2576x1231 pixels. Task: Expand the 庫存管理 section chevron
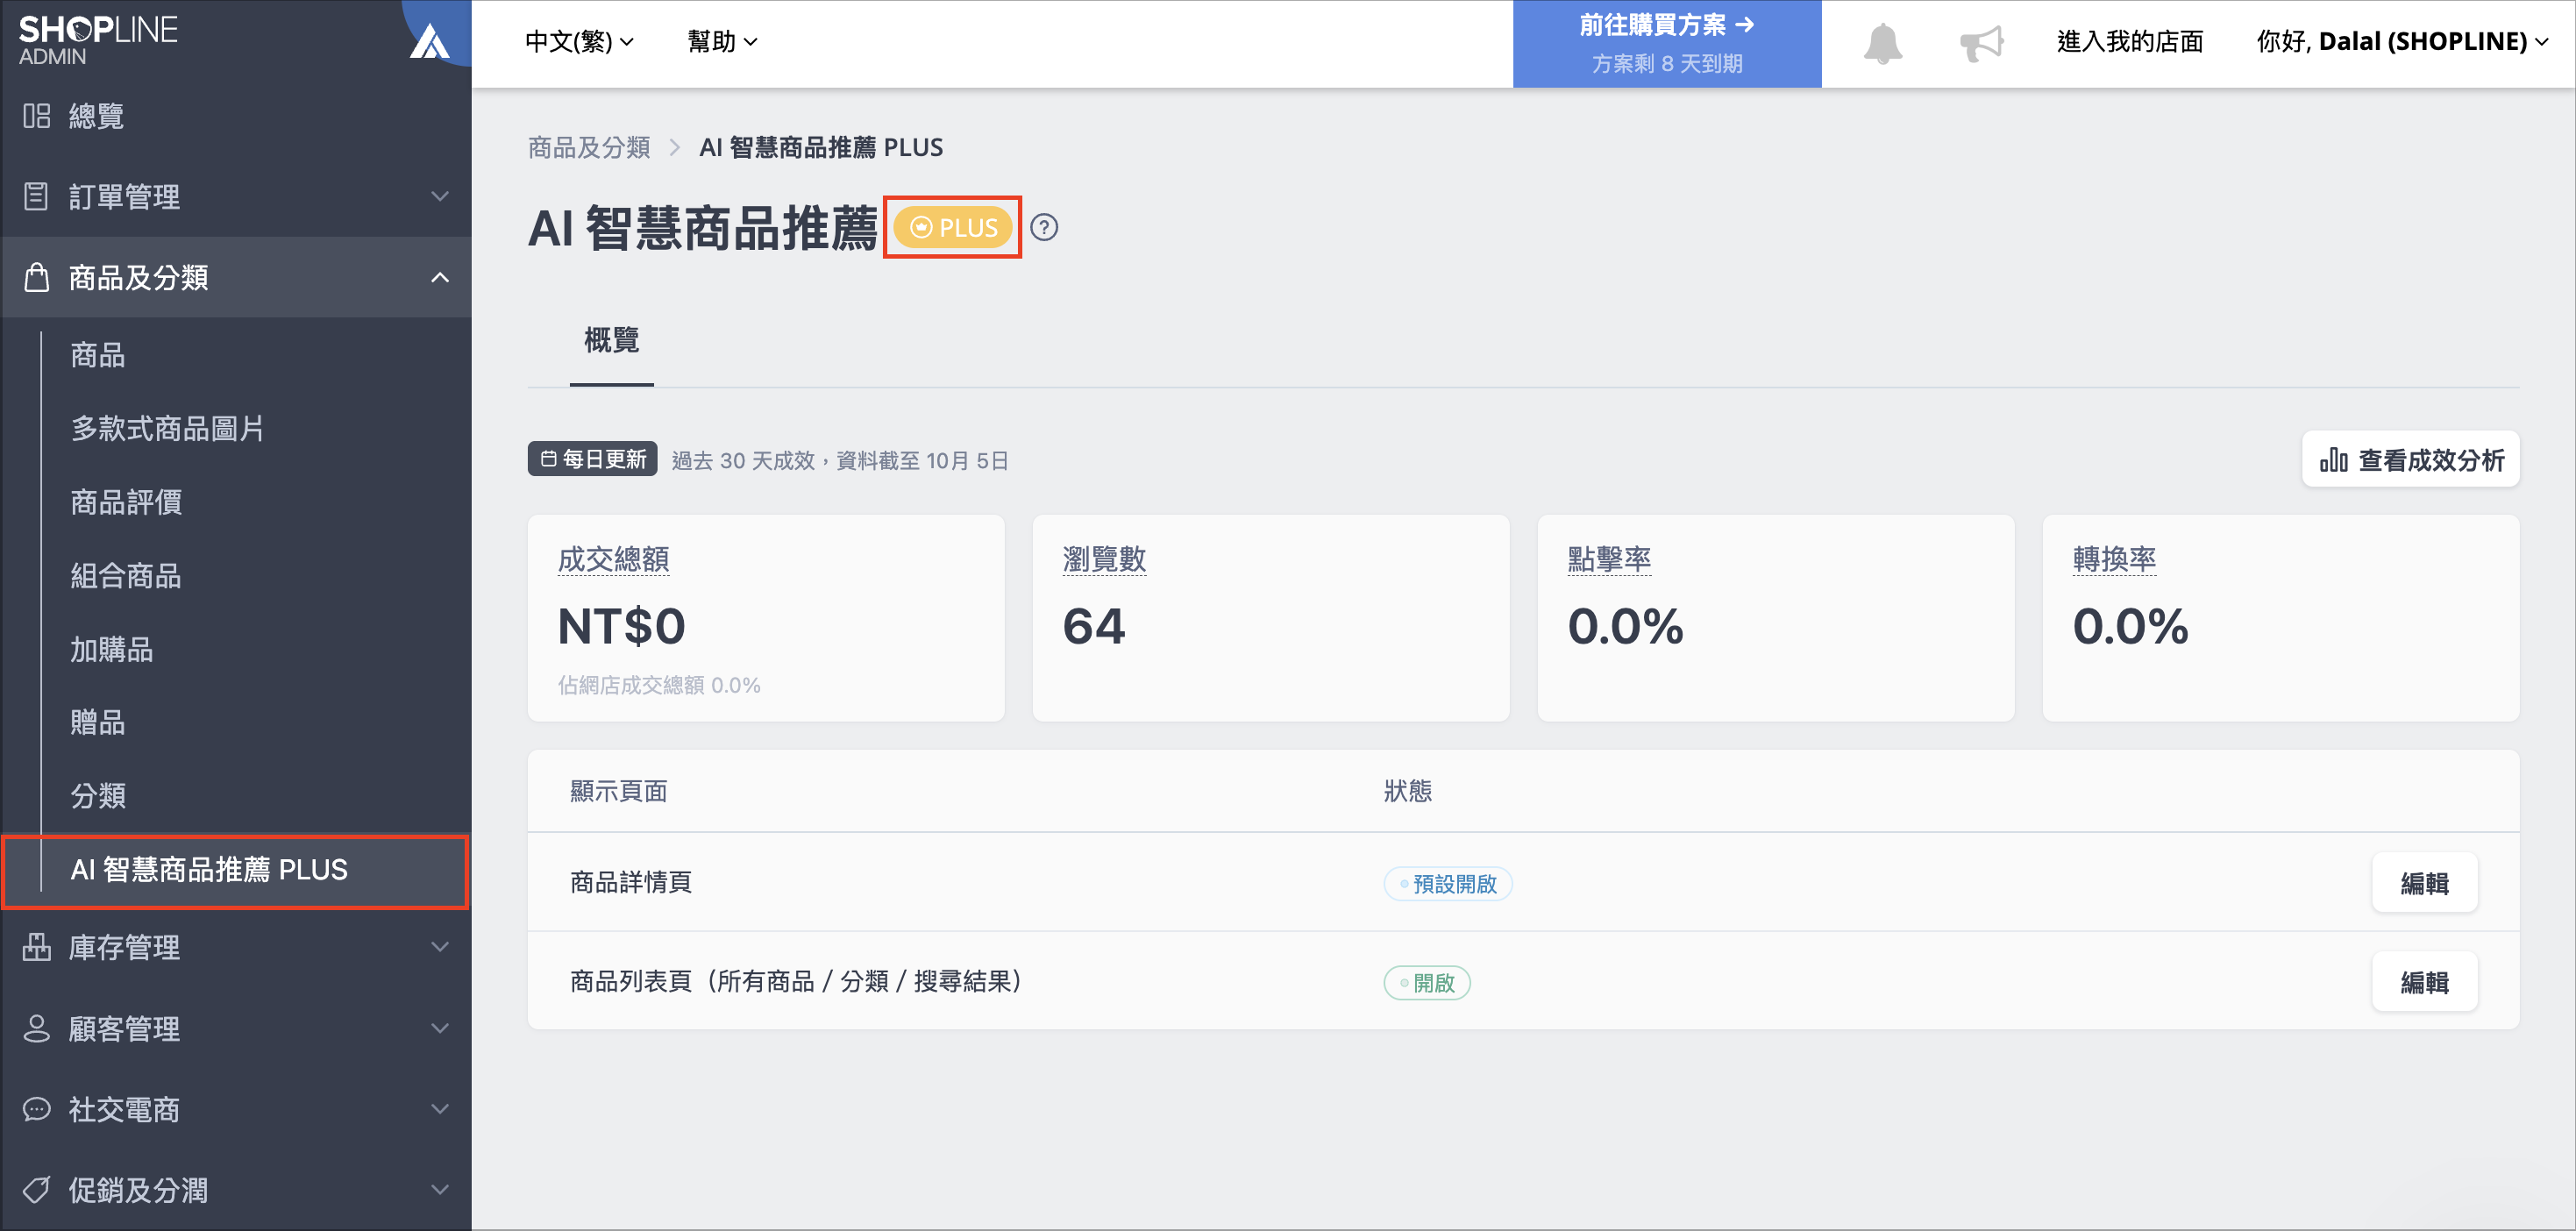coord(440,946)
